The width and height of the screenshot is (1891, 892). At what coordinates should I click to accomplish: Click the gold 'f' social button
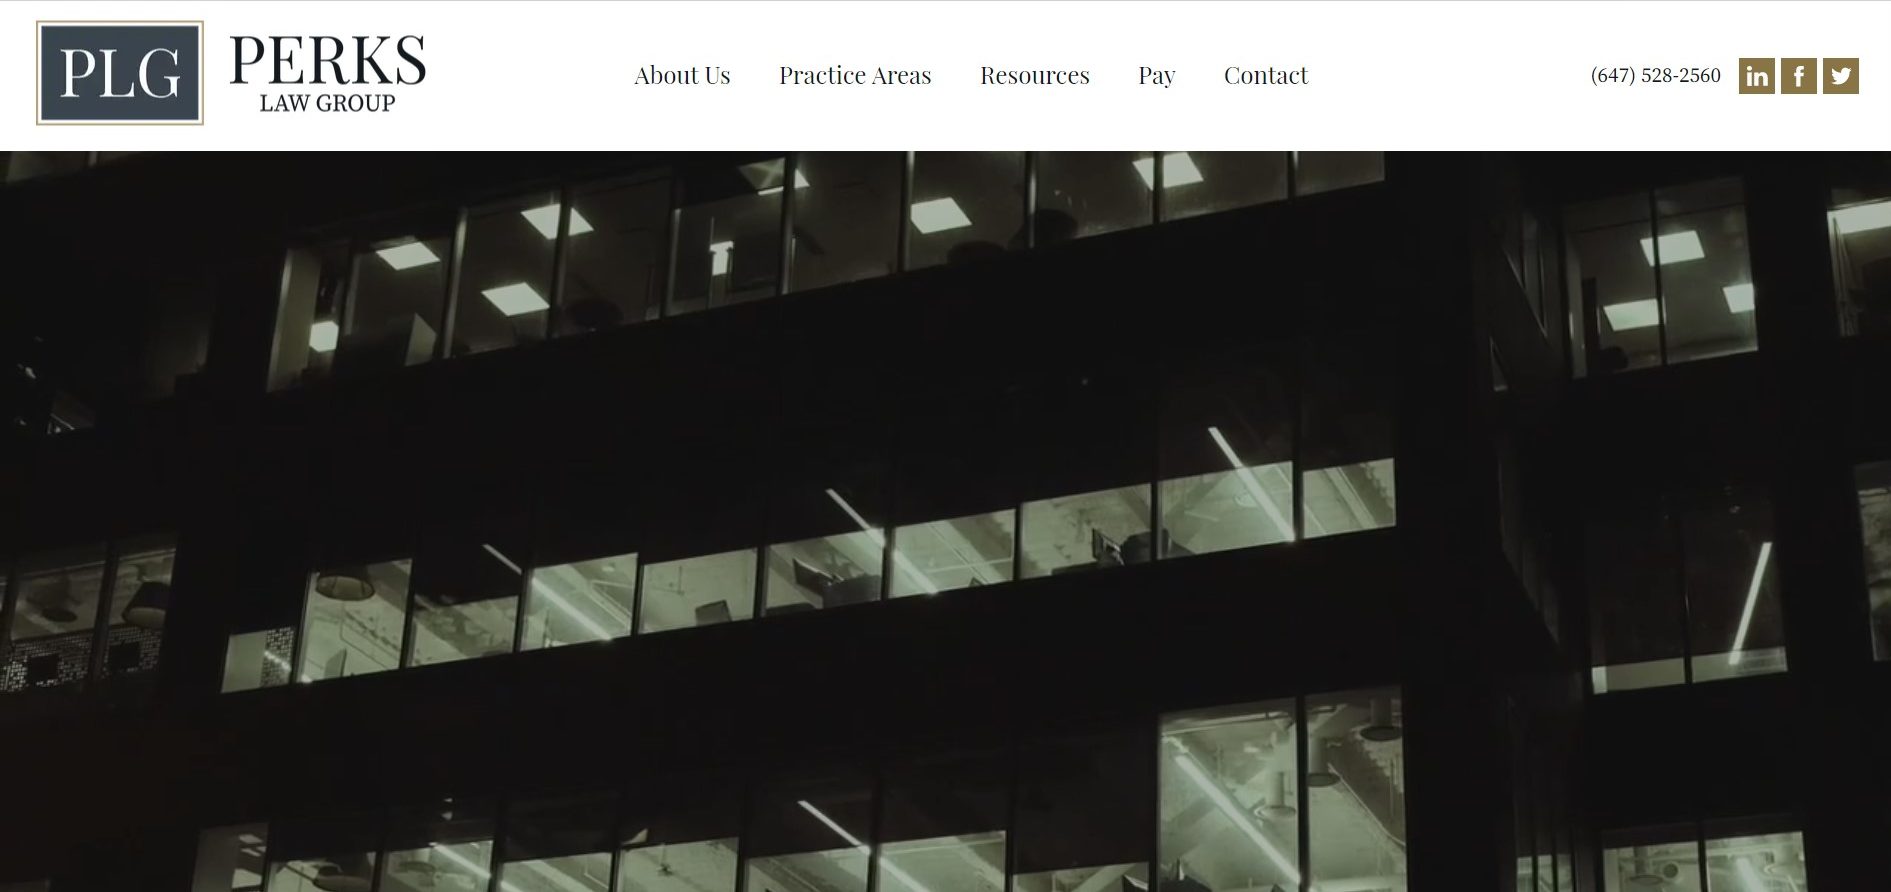pyautogui.click(x=1798, y=76)
